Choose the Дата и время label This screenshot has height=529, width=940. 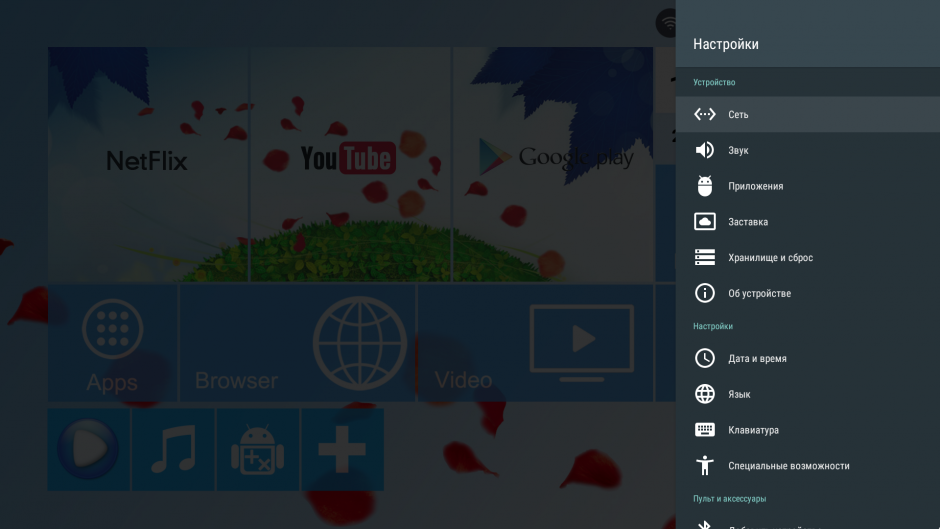click(757, 359)
